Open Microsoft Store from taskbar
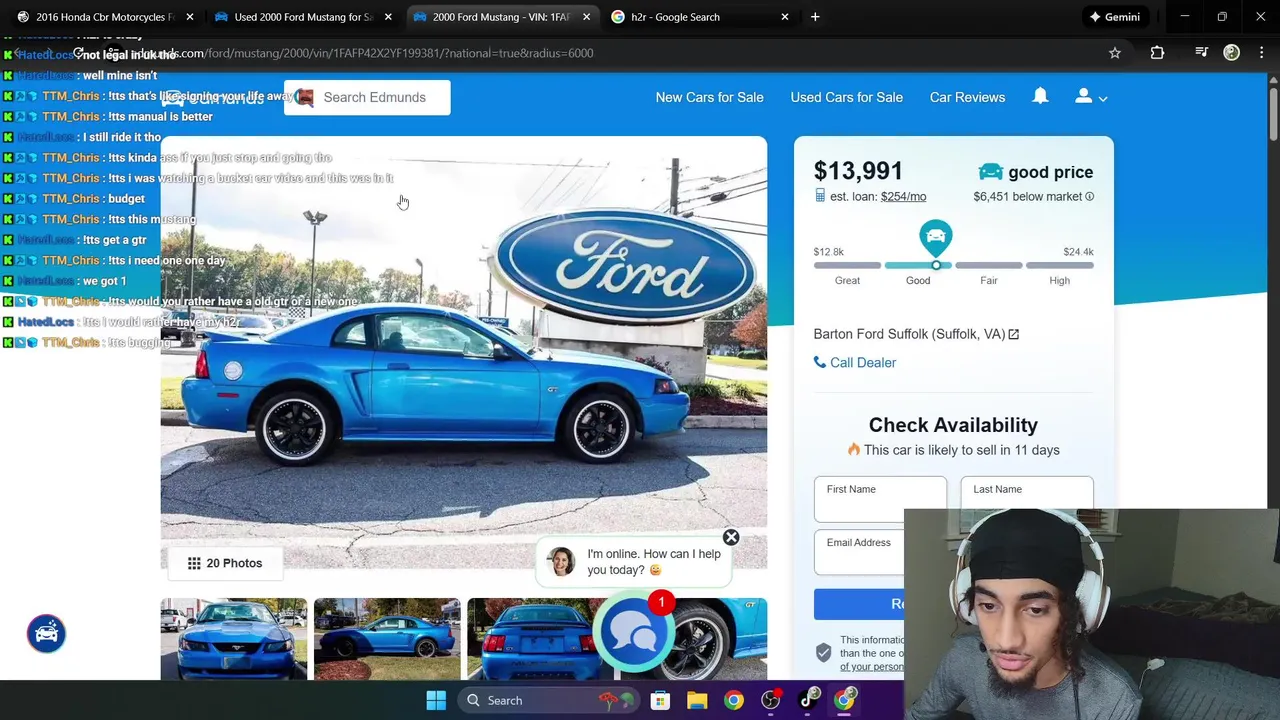The image size is (1280, 720). click(660, 700)
